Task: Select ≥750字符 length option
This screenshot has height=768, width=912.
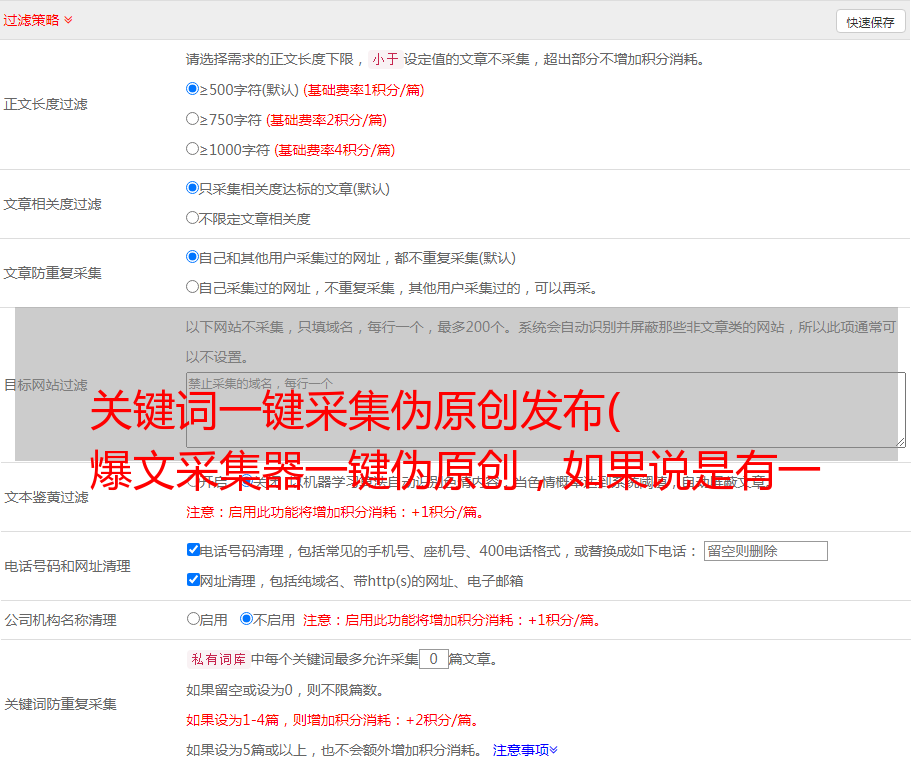Action: (192, 119)
